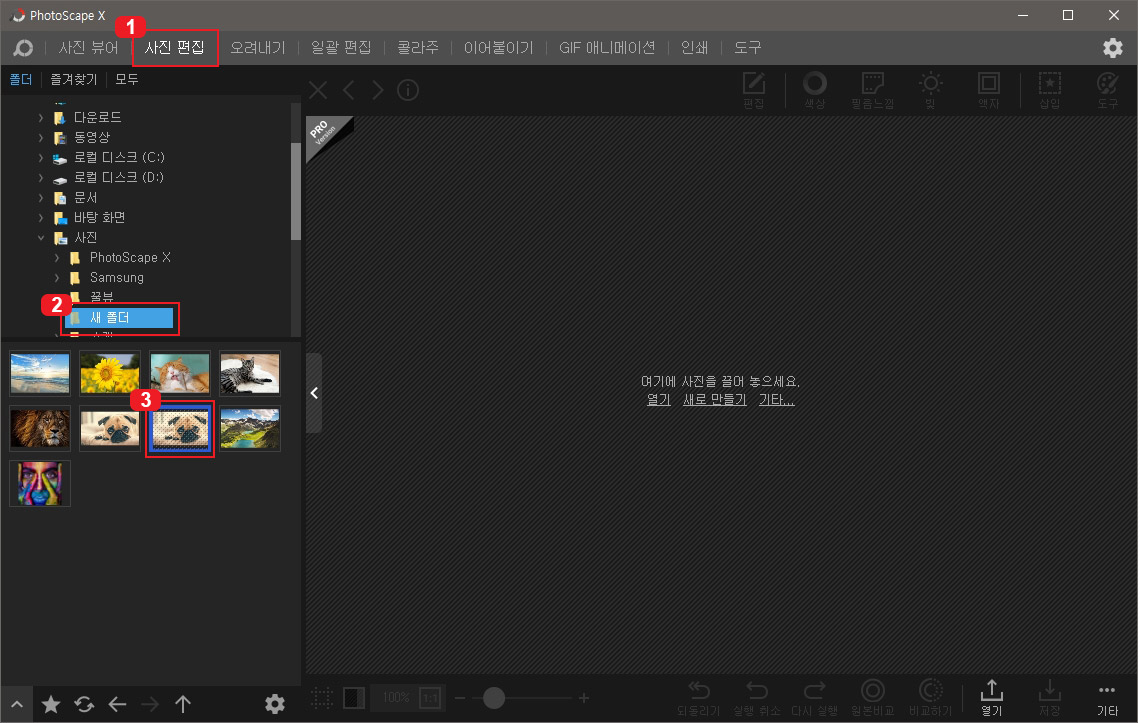Image resolution: width=1138 pixels, height=723 pixels.
Task: Open the 모두 browser tab
Action: click(x=126, y=79)
